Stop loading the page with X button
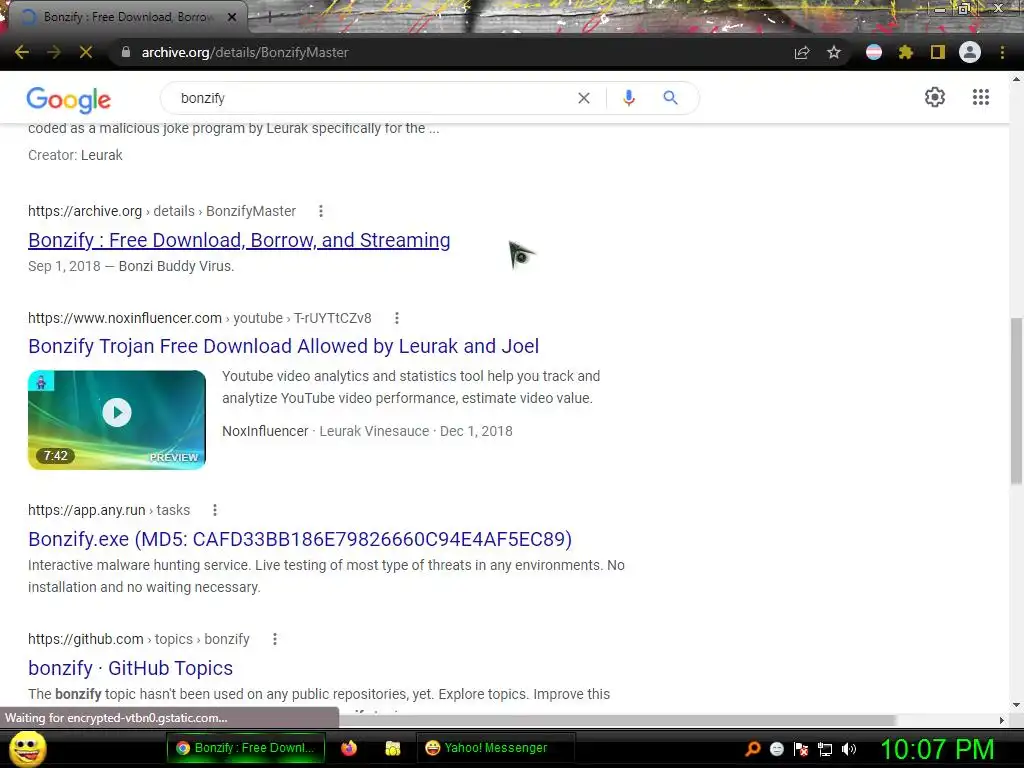Viewport: 1024px width, 768px height. (x=86, y=52)
